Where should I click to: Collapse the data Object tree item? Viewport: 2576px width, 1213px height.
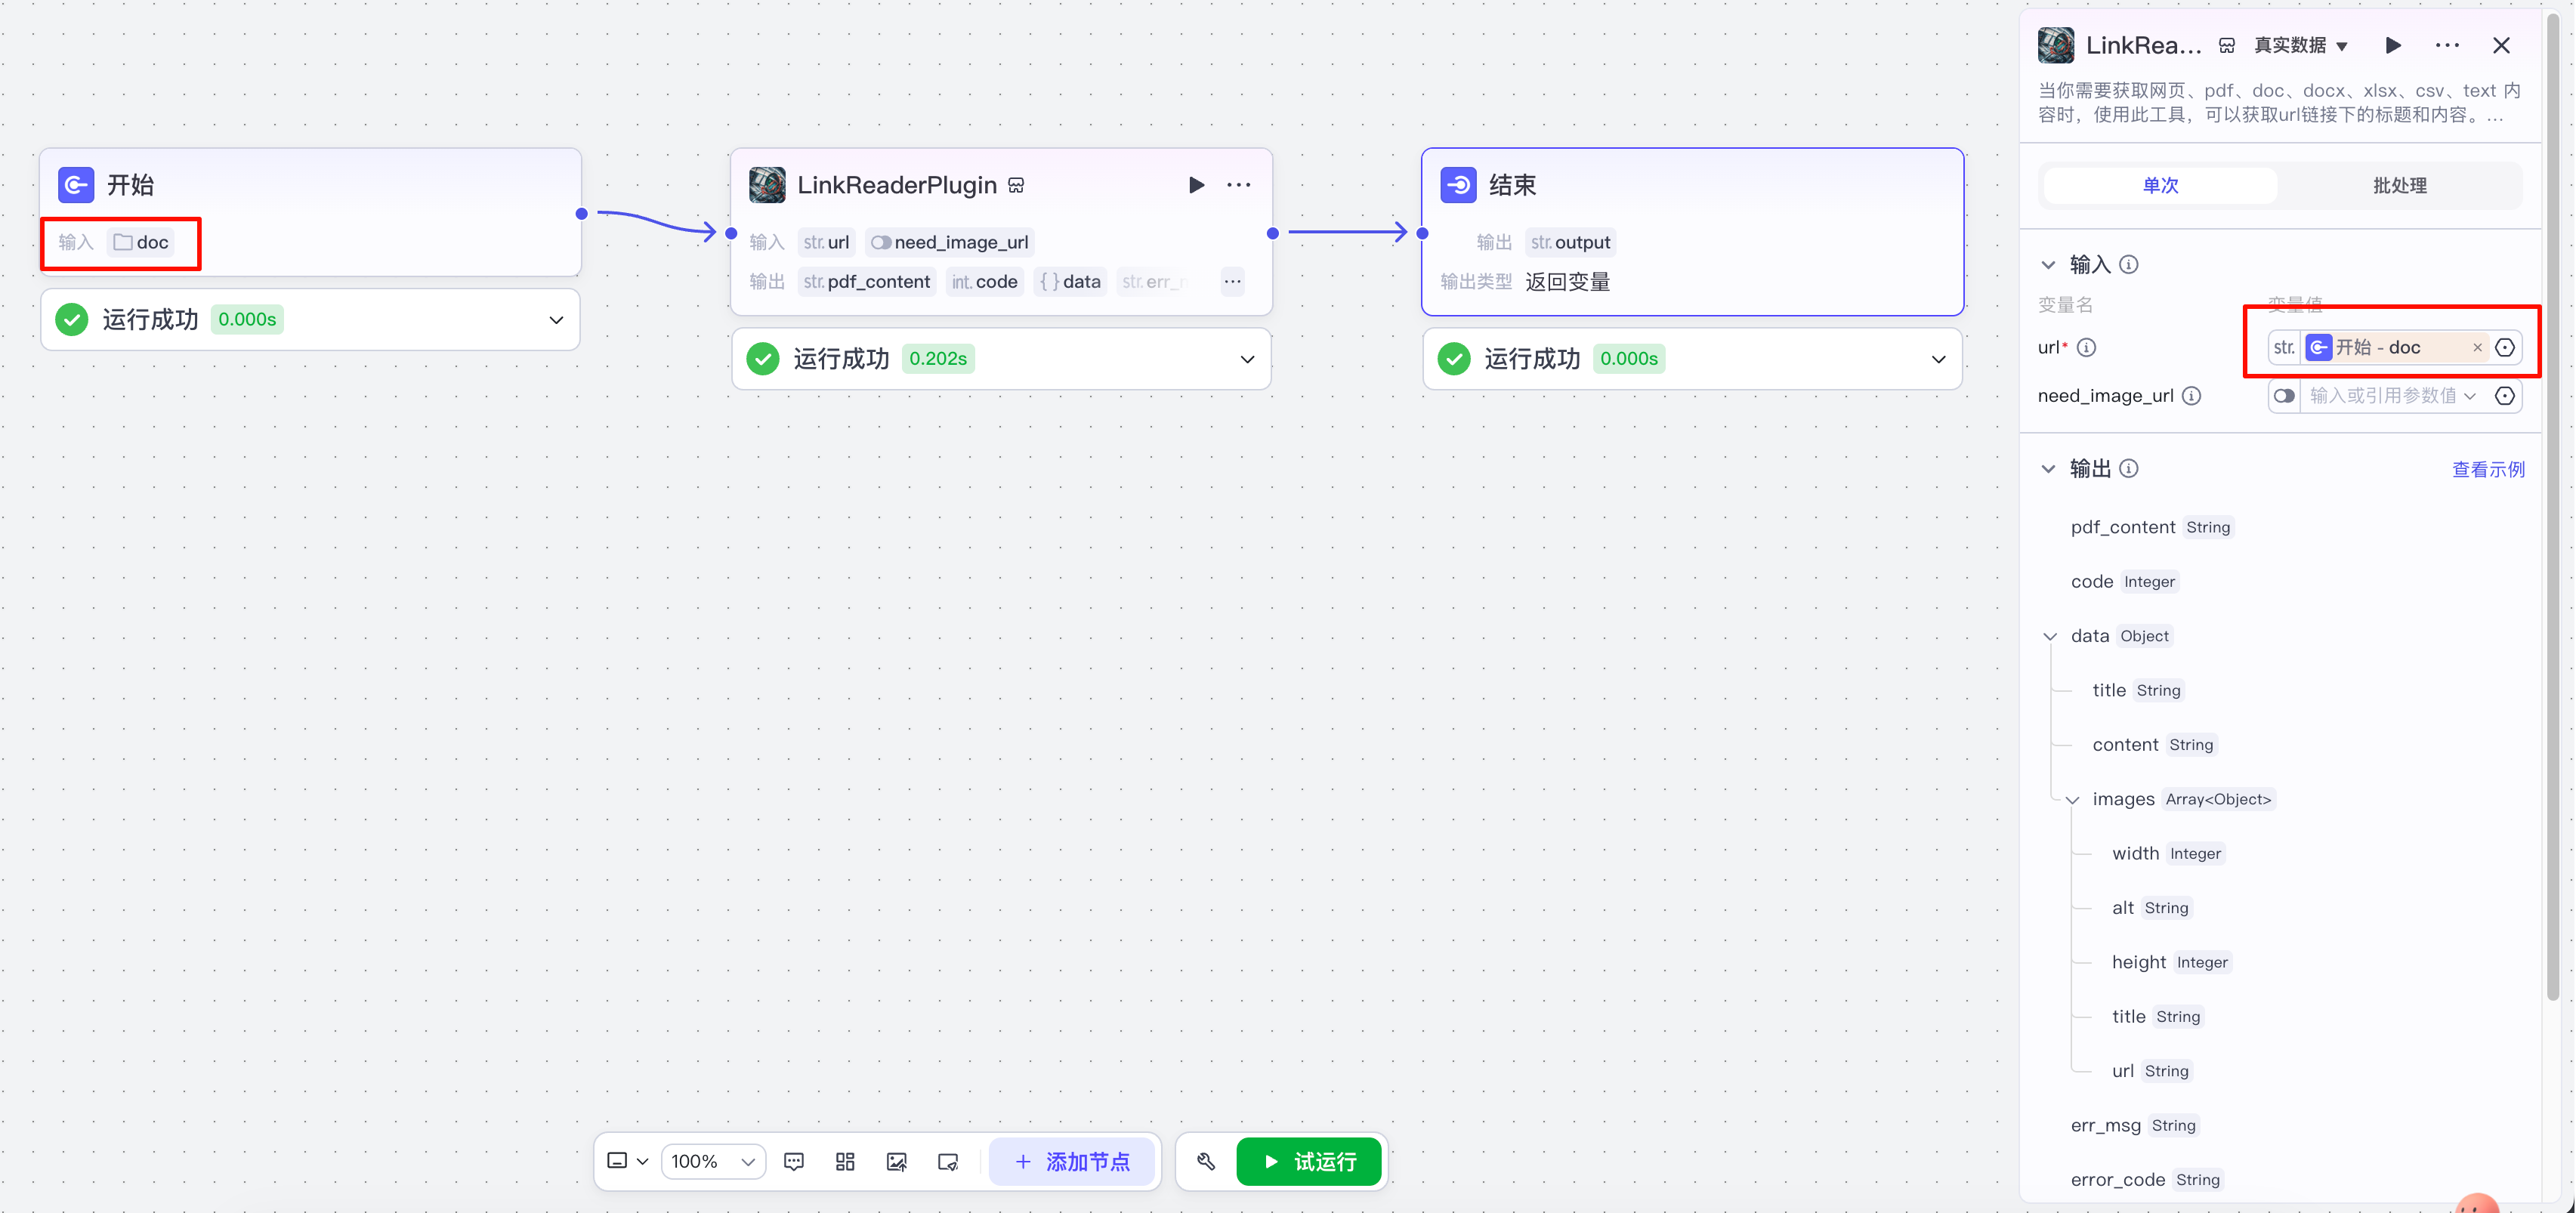click(2050, 636)
